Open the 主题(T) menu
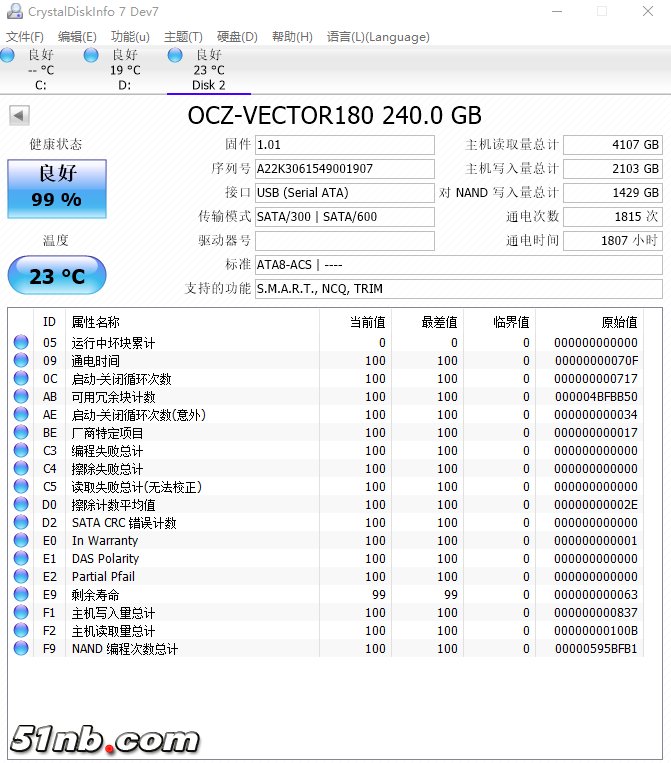This screenshot has width=671, height=763. click(x=183, y=37)
